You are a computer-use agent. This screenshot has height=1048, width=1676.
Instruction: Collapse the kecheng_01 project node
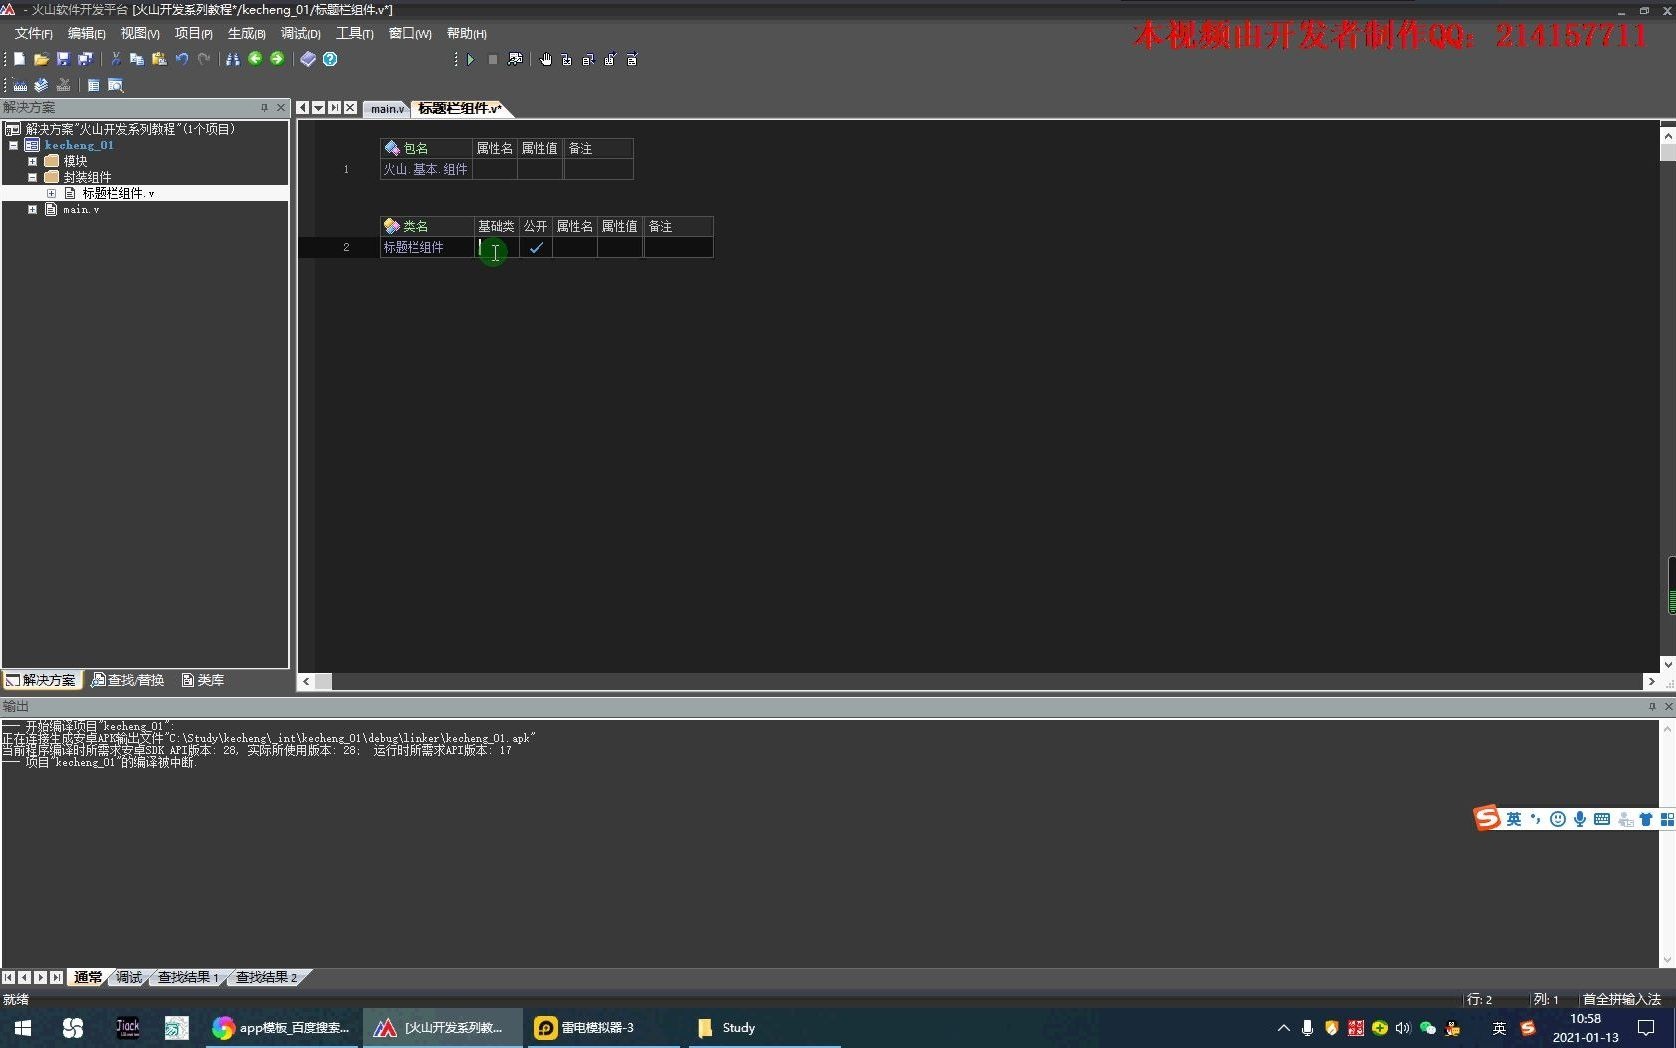[13, 146]
